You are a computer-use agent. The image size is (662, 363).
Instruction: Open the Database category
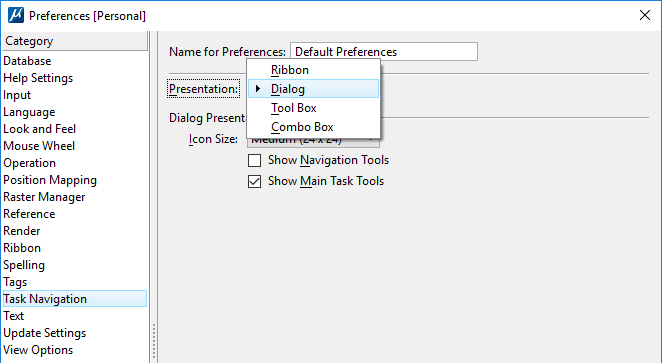[27, 61]
